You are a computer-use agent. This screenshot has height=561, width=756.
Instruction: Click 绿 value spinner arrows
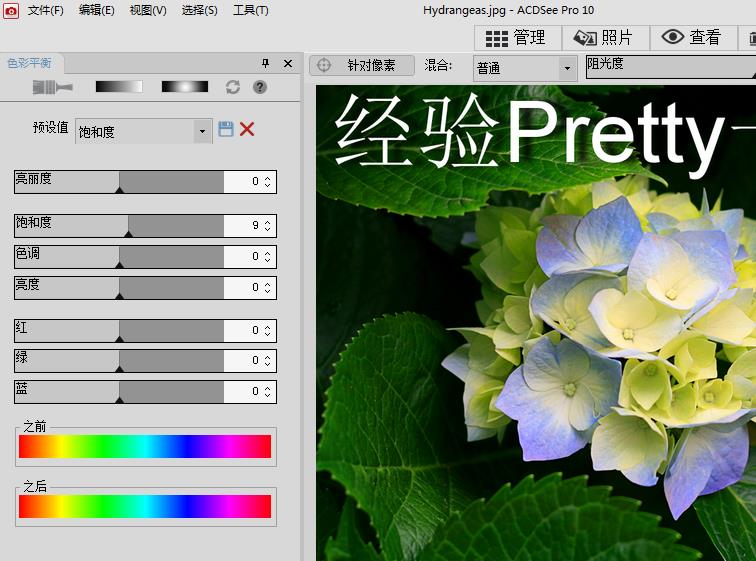point(268,361)
